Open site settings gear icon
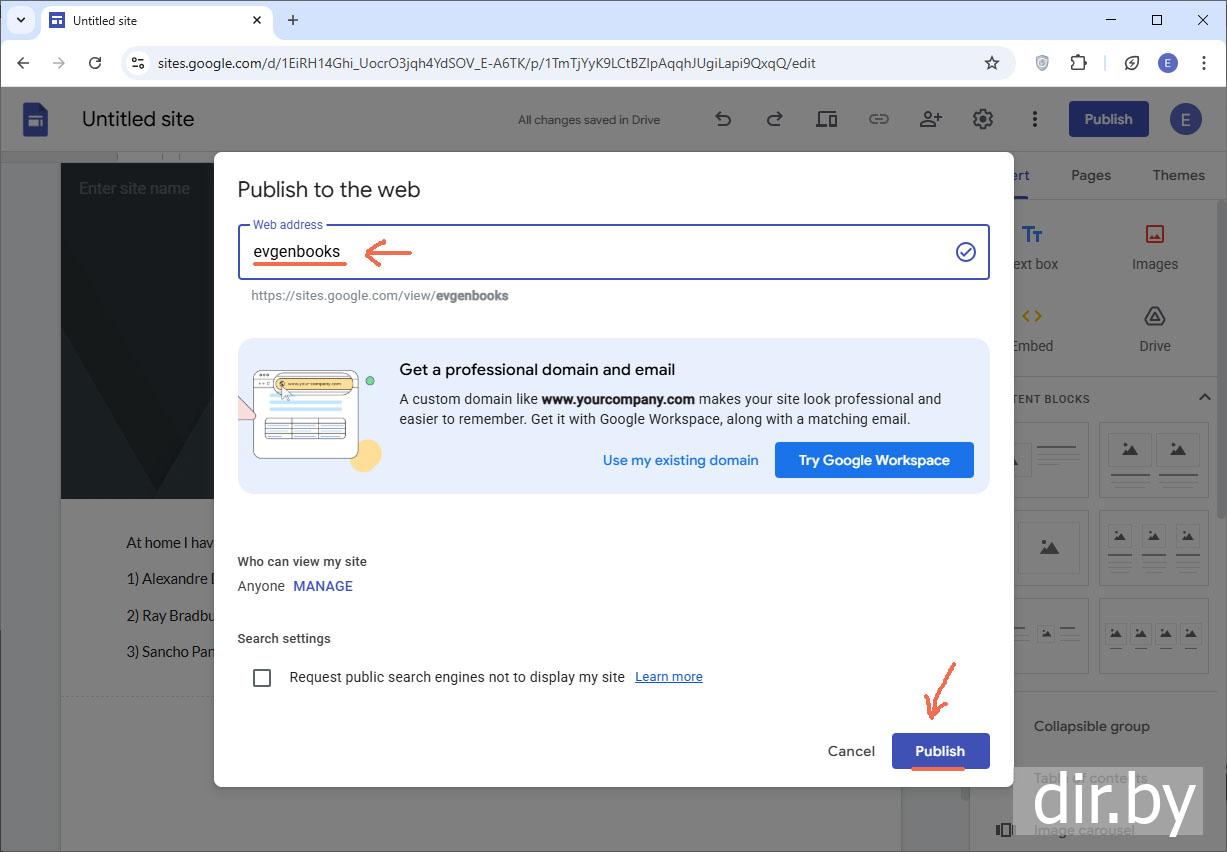 pos(982,119)
